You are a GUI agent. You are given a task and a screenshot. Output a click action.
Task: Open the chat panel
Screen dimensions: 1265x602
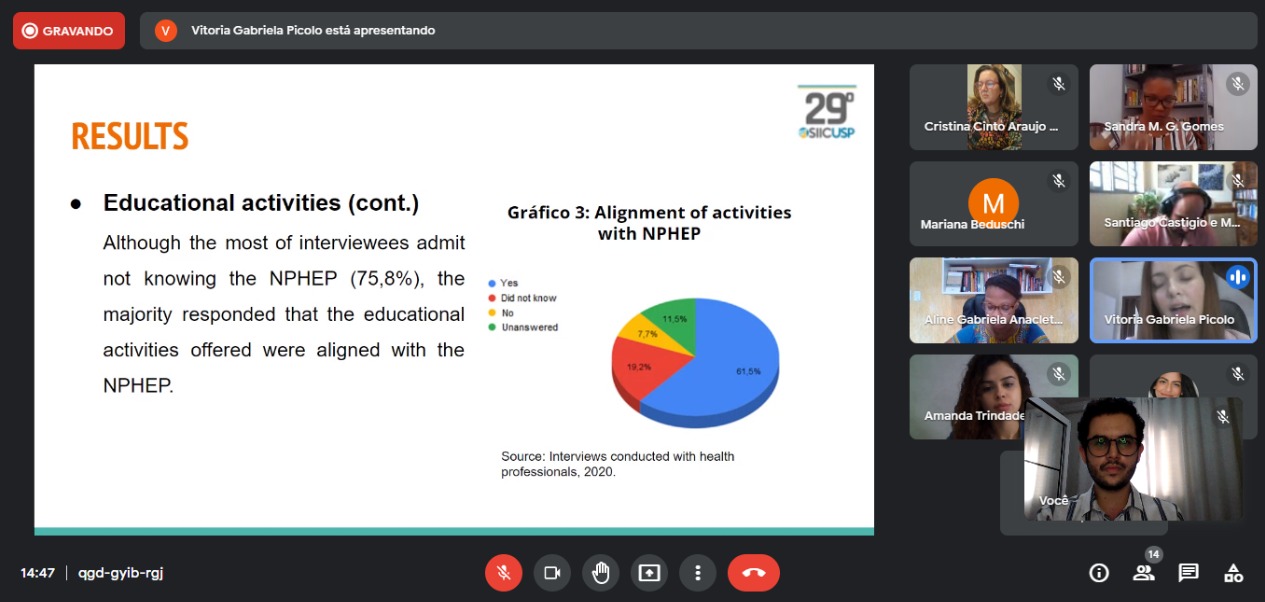1188,573
